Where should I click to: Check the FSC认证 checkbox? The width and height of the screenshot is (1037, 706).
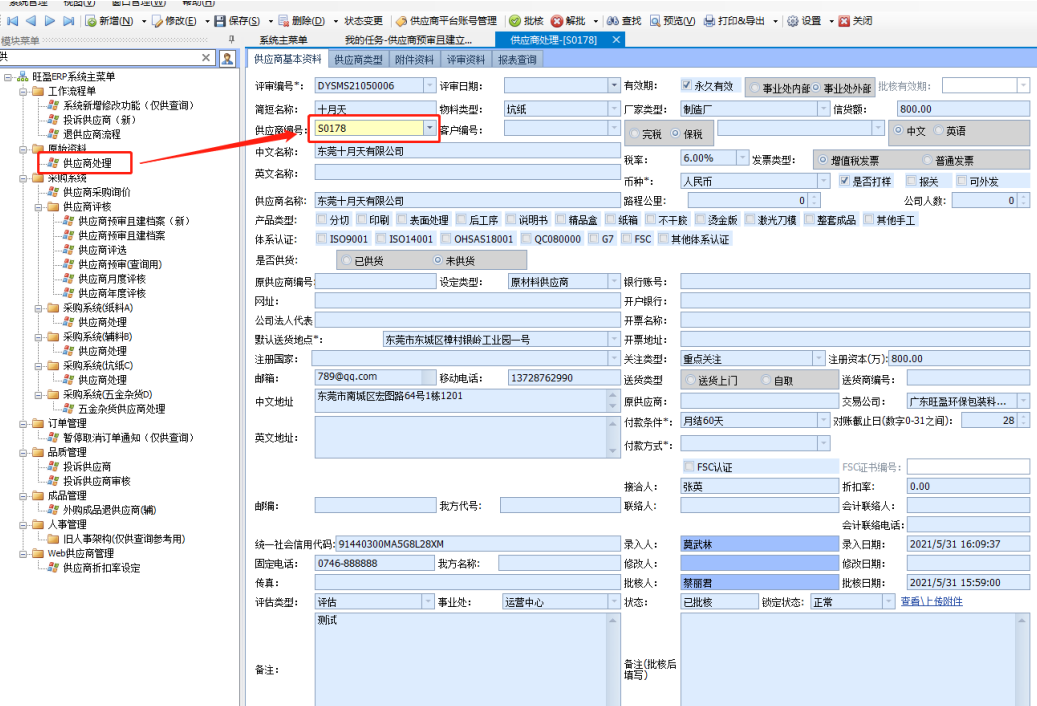pyautogui.click(x=689, y=466)
